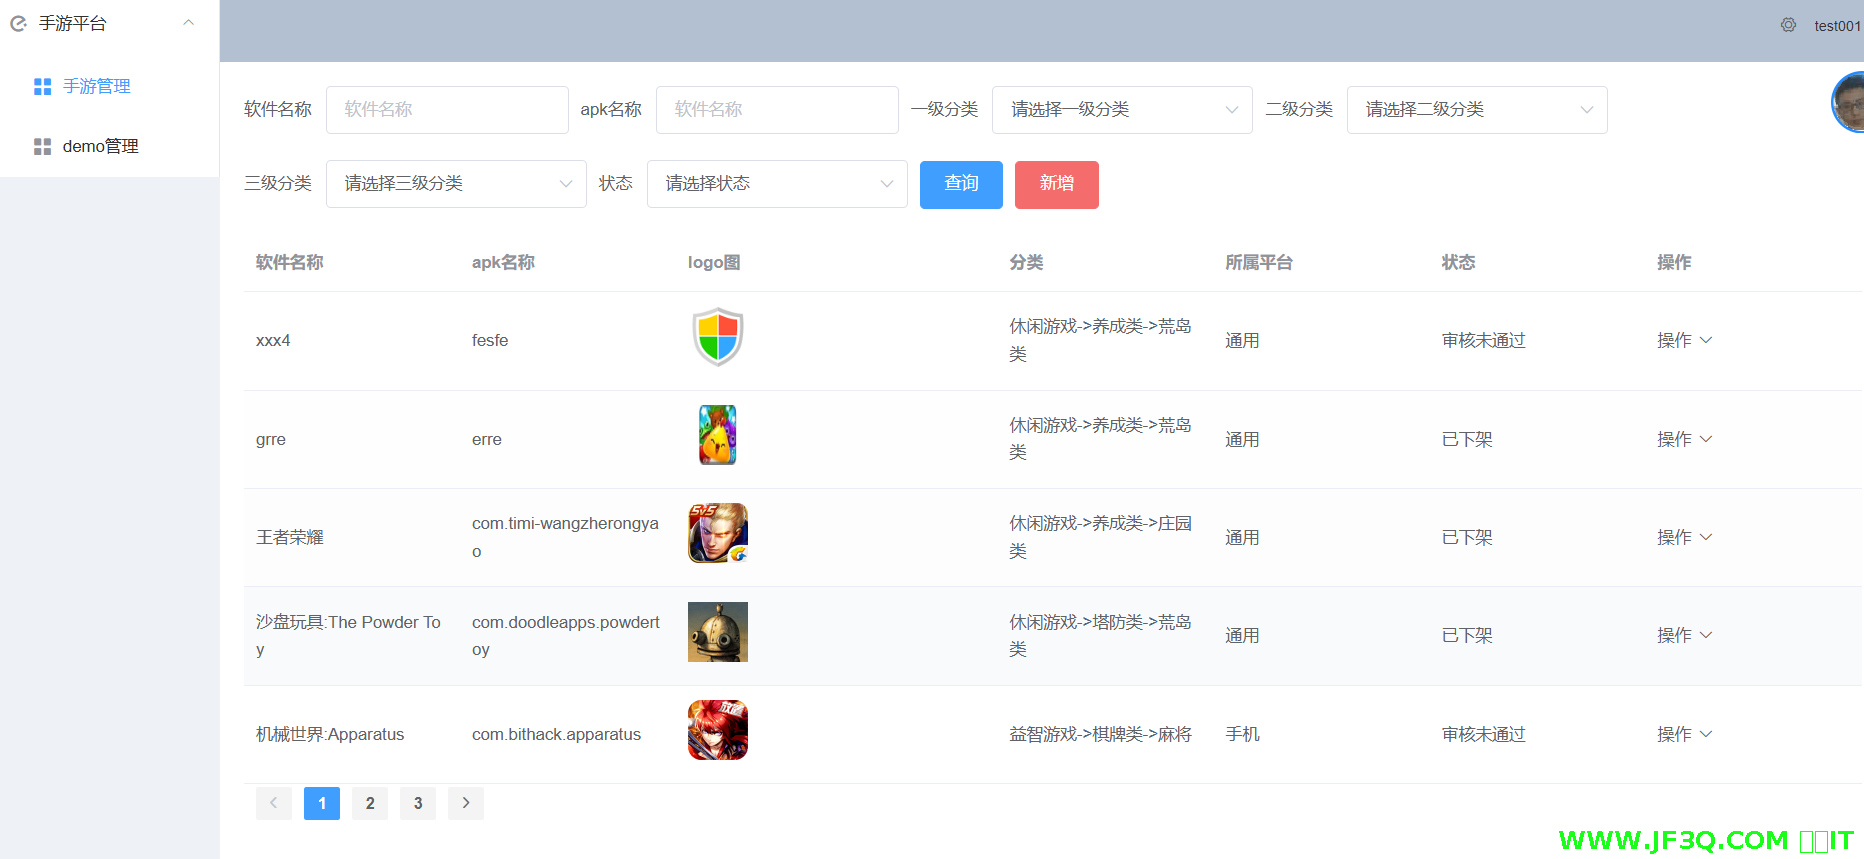Viewport: 1864px width, 859px height.
Task: Open the 状态 selection dropdown
Action: point(777,184)
